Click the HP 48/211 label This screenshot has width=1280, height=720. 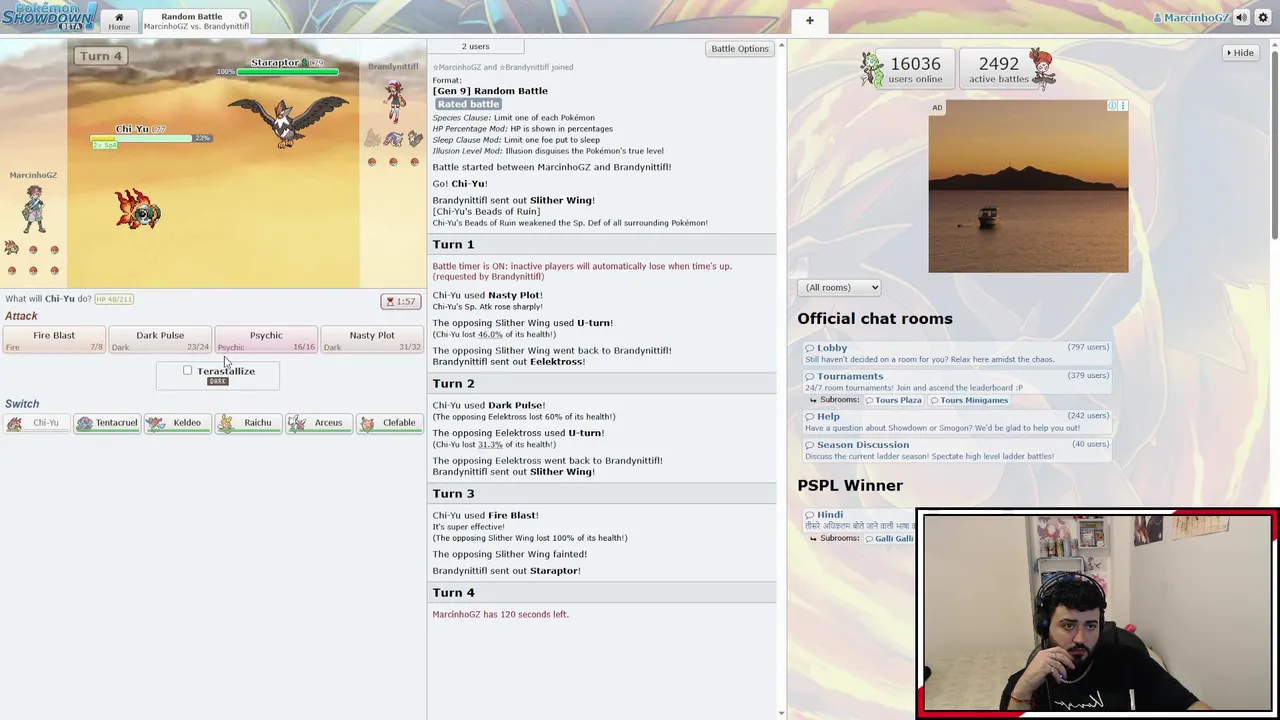[114, 299]
